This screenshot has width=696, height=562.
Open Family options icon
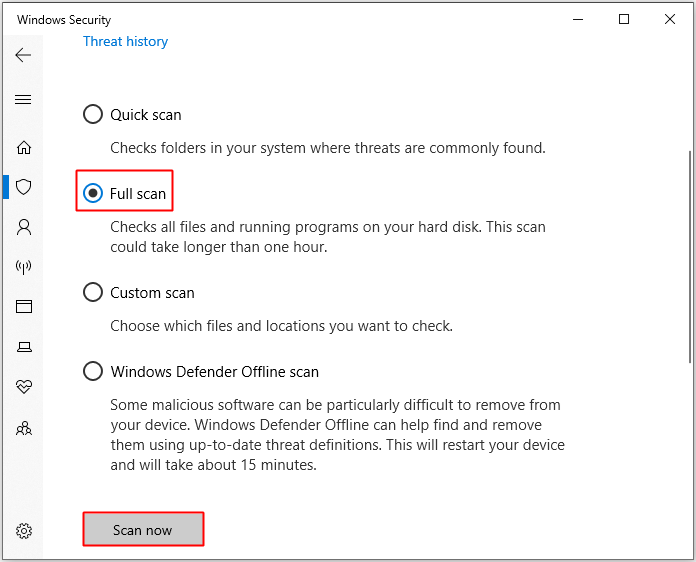pyautogui.click(x=24, y=427)
